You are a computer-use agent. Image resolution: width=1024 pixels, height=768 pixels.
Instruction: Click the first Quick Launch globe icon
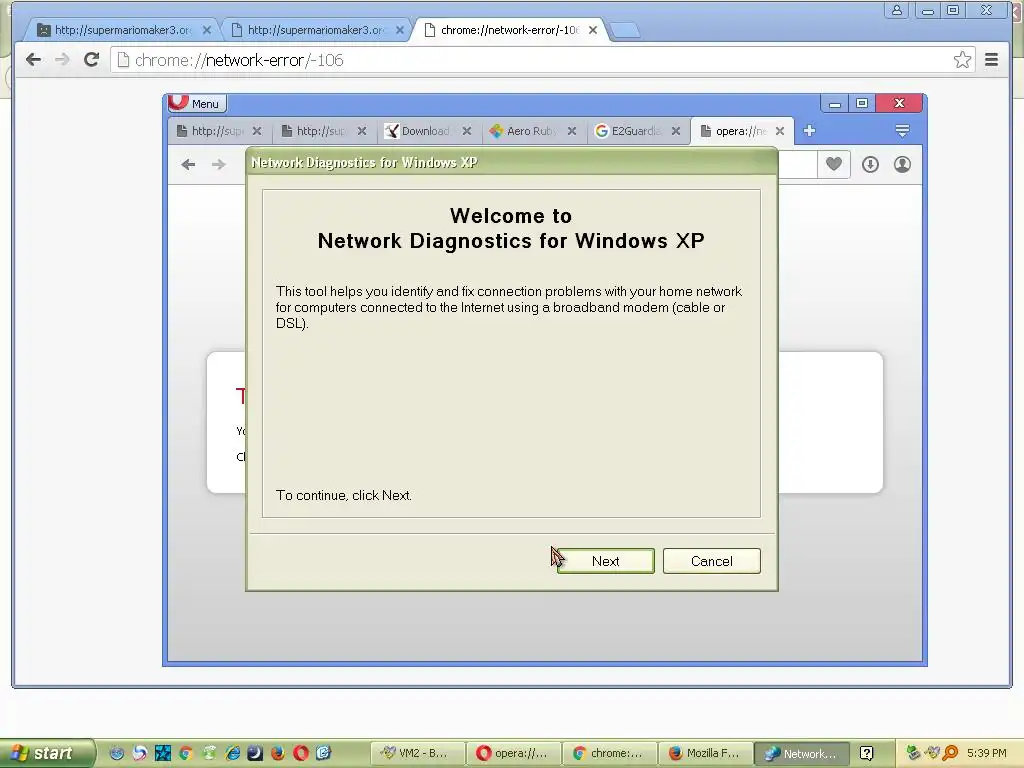tap(117, 753)
